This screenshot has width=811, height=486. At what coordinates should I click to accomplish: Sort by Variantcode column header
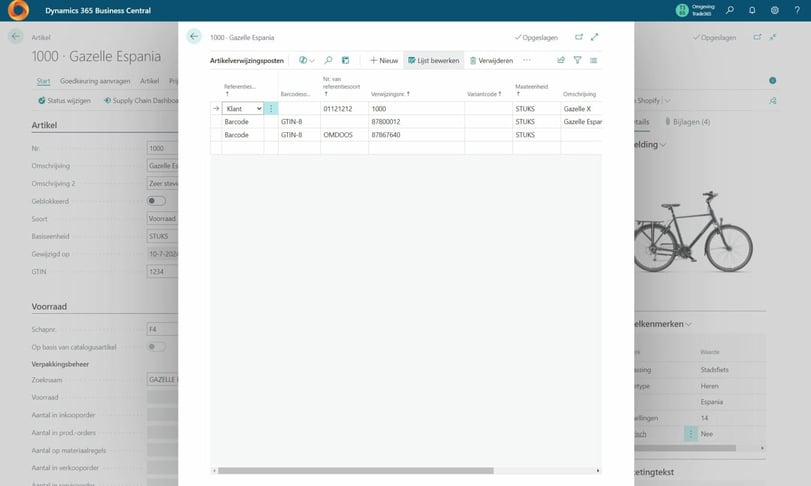[484, 94]
